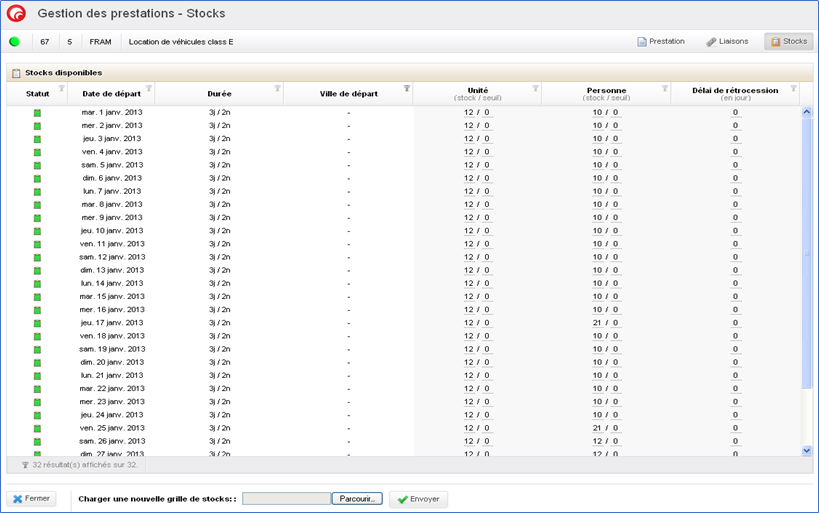This screenshot has width=819, height=513.
Task: Switch to the Liaisons tab
Action: point(727,42)
